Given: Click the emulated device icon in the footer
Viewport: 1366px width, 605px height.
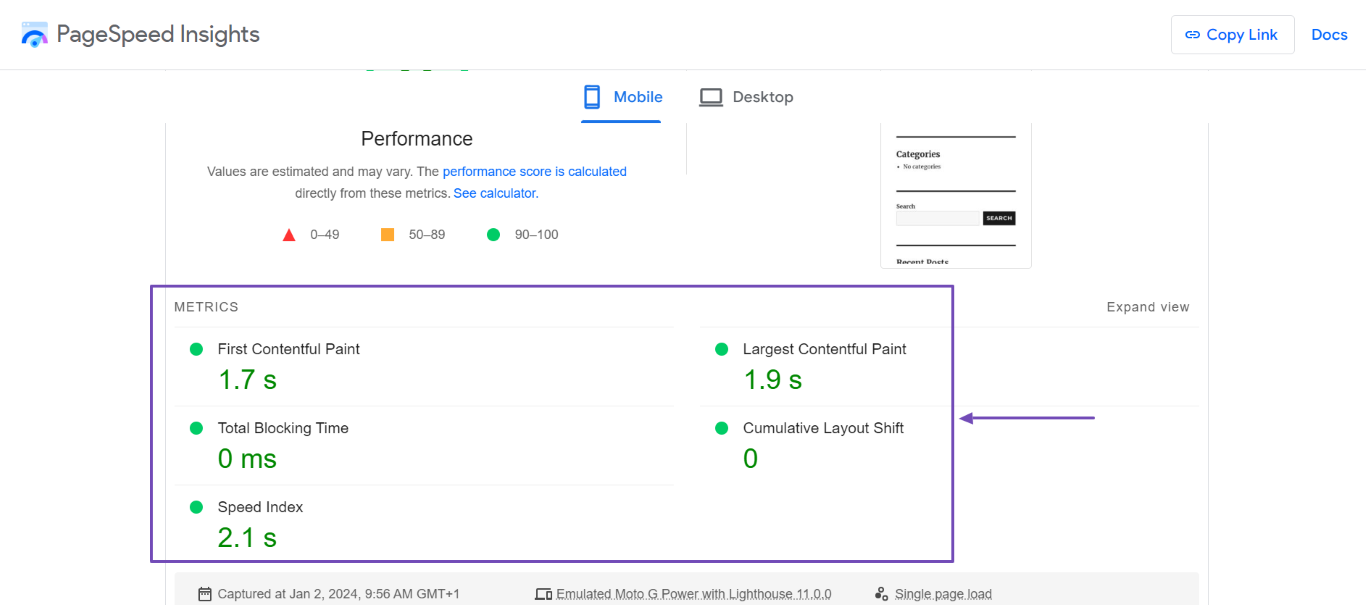Looking at the screenshot, I should pos(543,593).
